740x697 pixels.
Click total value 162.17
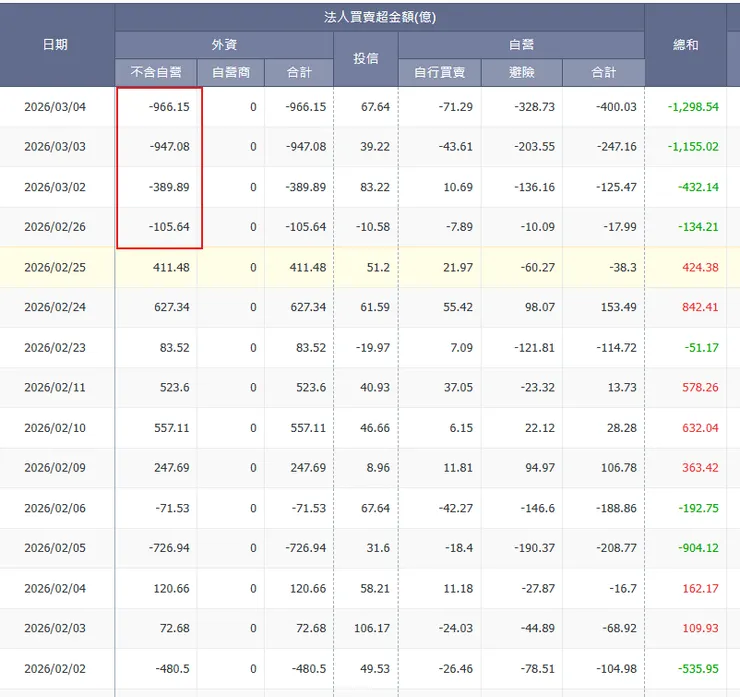tap(700, 588)
